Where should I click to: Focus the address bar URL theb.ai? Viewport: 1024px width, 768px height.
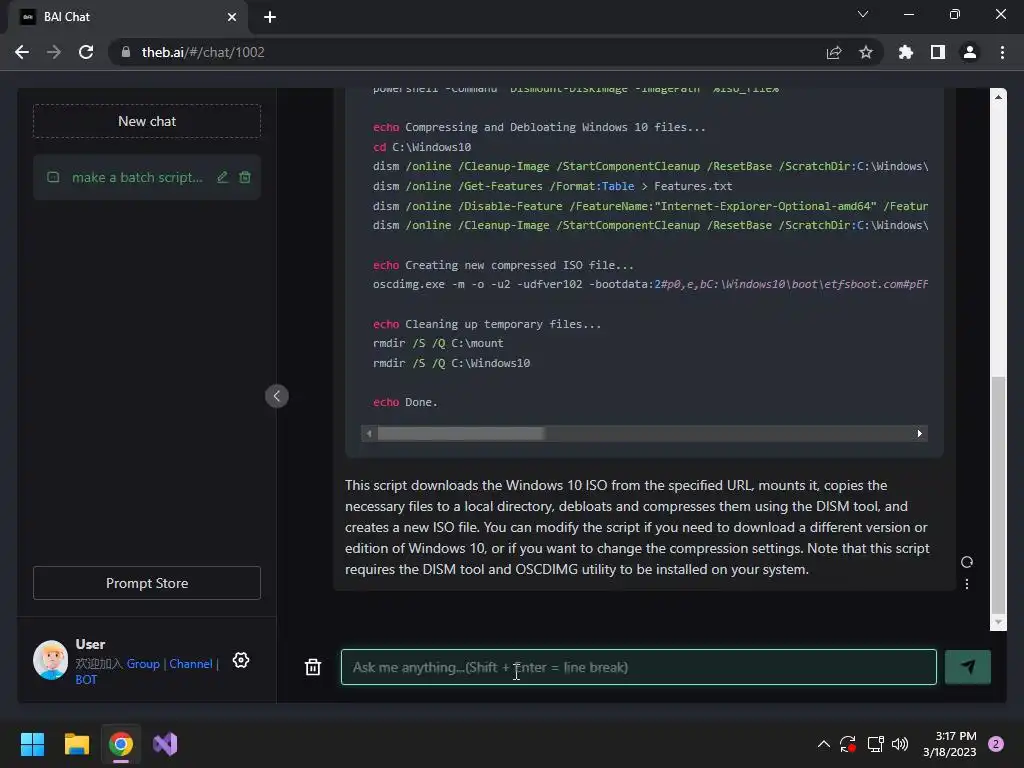click(x=202, y=52)
